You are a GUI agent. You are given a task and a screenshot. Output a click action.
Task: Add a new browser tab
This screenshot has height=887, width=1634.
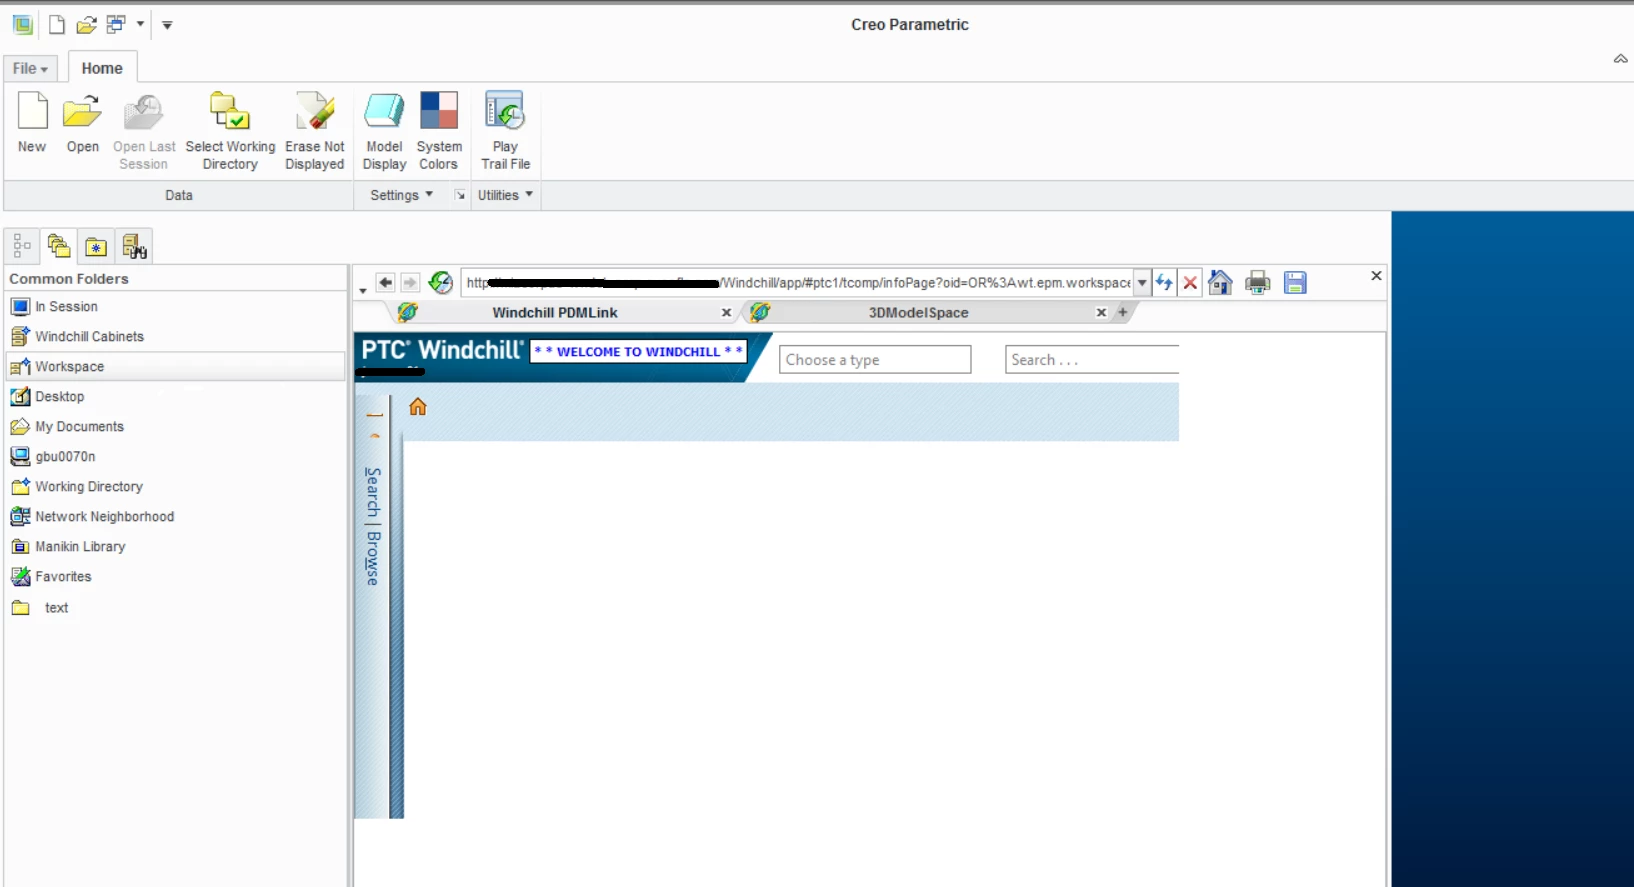(x=1122, y=312)
